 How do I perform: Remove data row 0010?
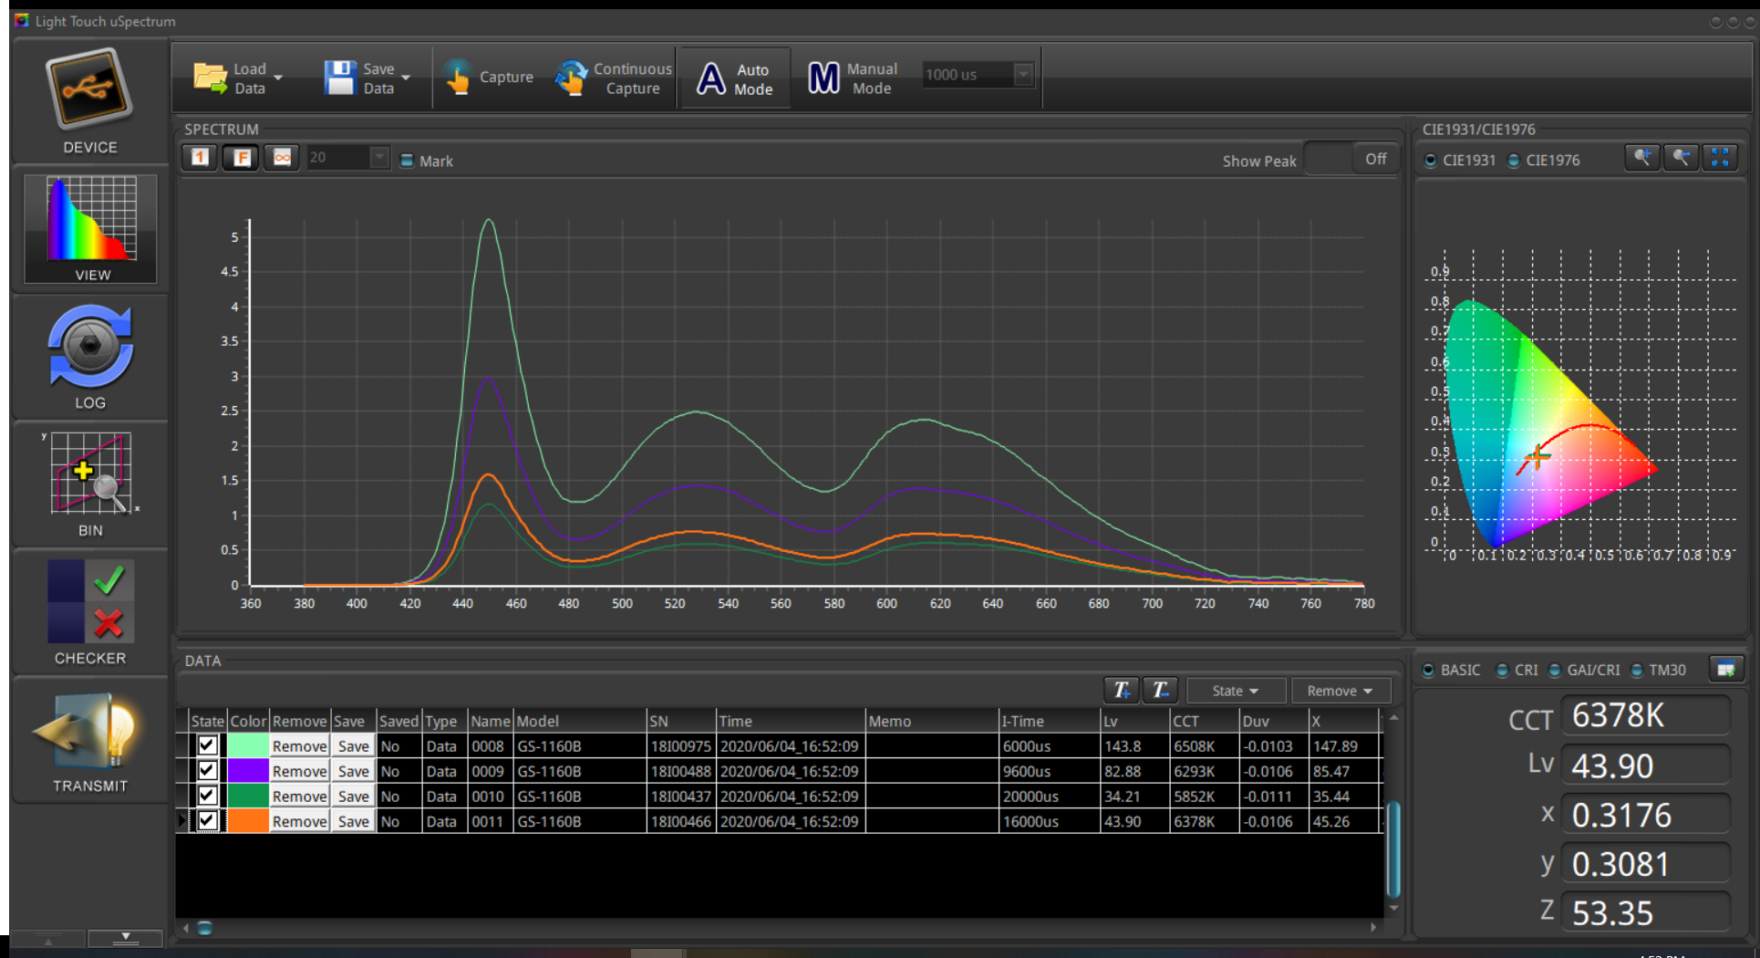[x=299, y=796]
